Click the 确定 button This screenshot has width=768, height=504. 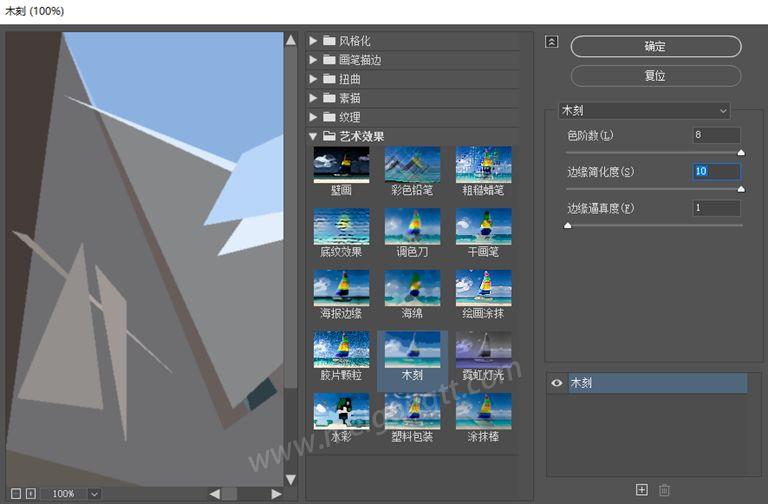point(656,47)
